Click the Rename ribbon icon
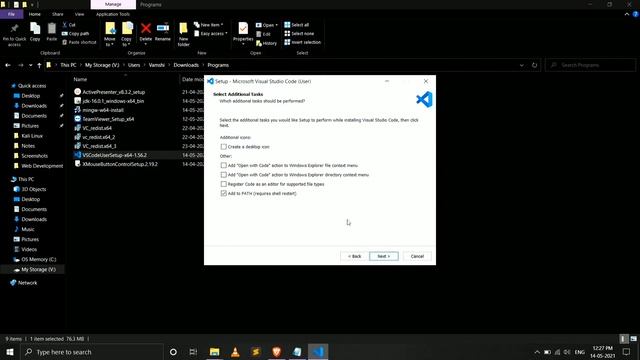 pyautogui.click(x=162, y=32)
